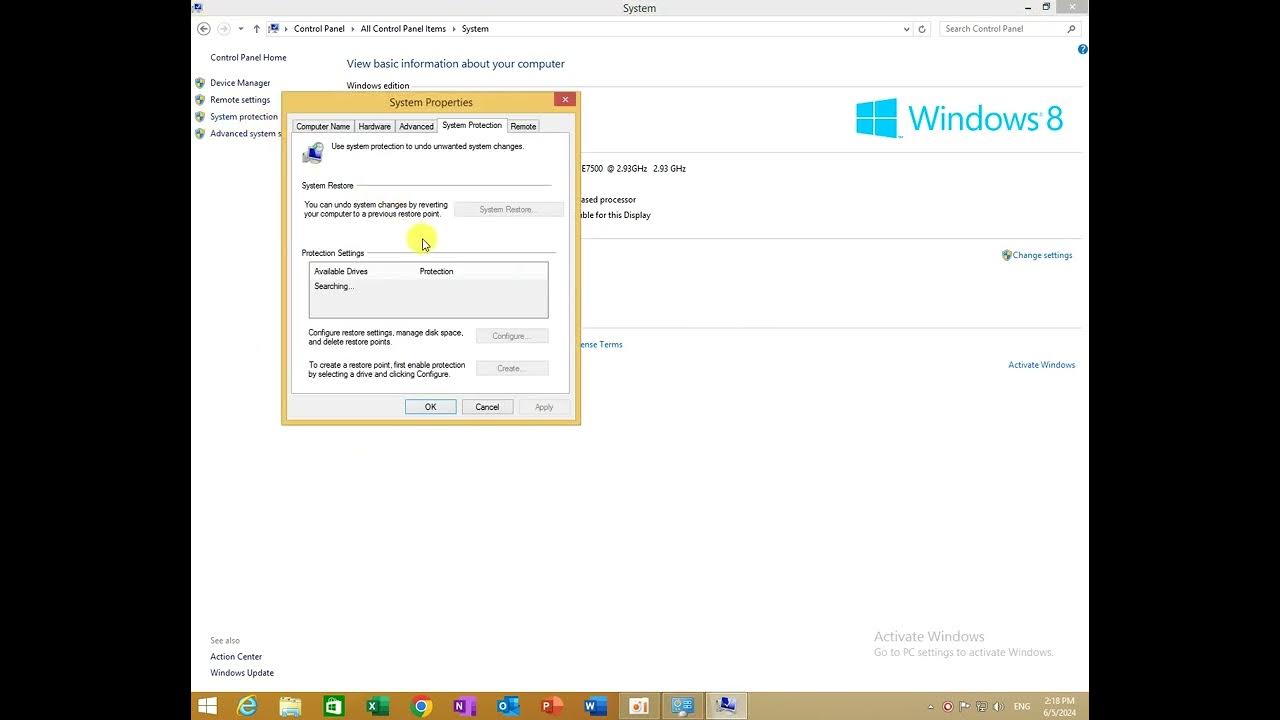Image resolution: width=1280 pixels, height=720 pixels.
Task: Click OK in System Properties
Action: pos(431,407)
